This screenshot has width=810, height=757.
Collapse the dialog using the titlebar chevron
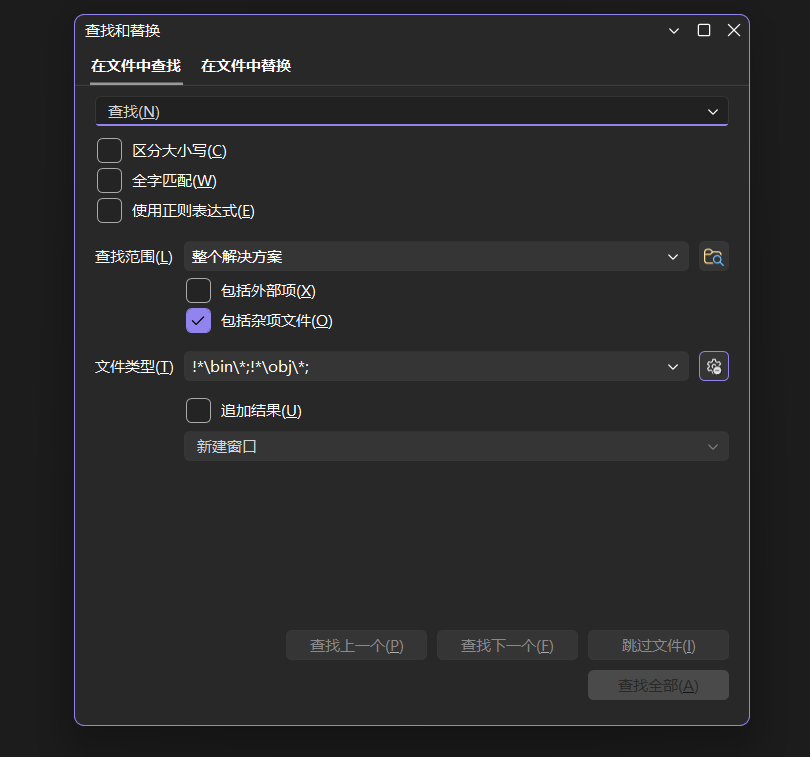coord(673,30)
